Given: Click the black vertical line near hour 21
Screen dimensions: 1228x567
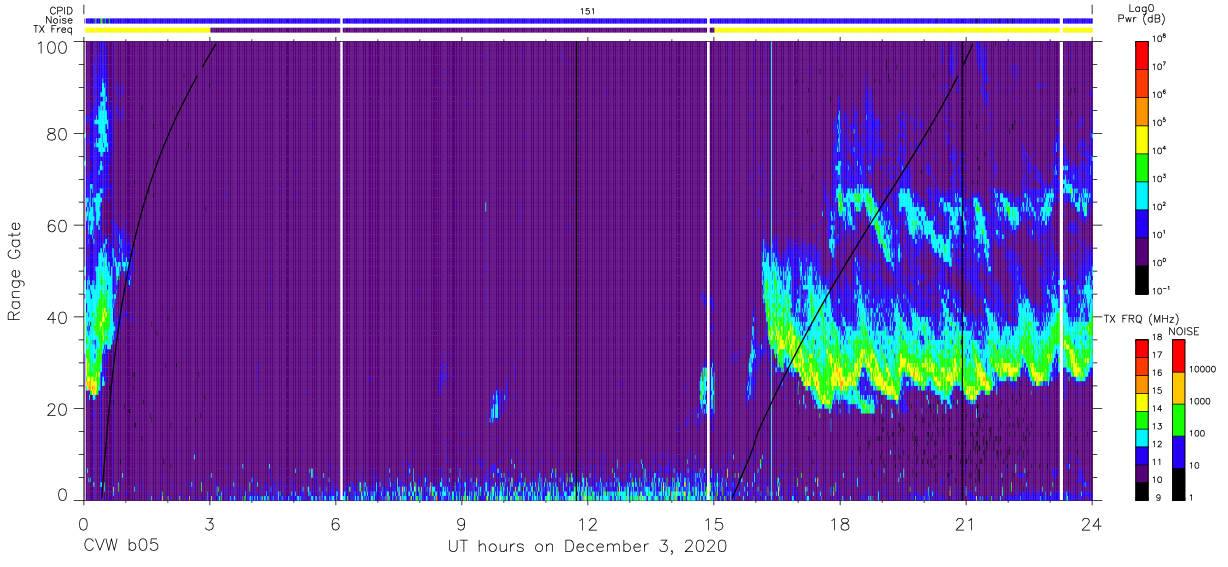Looking at the screenshot, I should (961, 270).
